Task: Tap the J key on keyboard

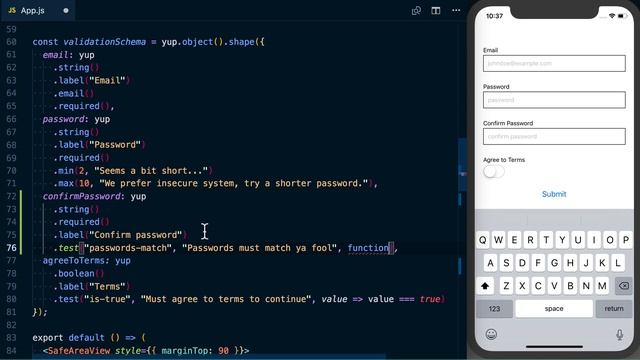Action: [586, 263]
